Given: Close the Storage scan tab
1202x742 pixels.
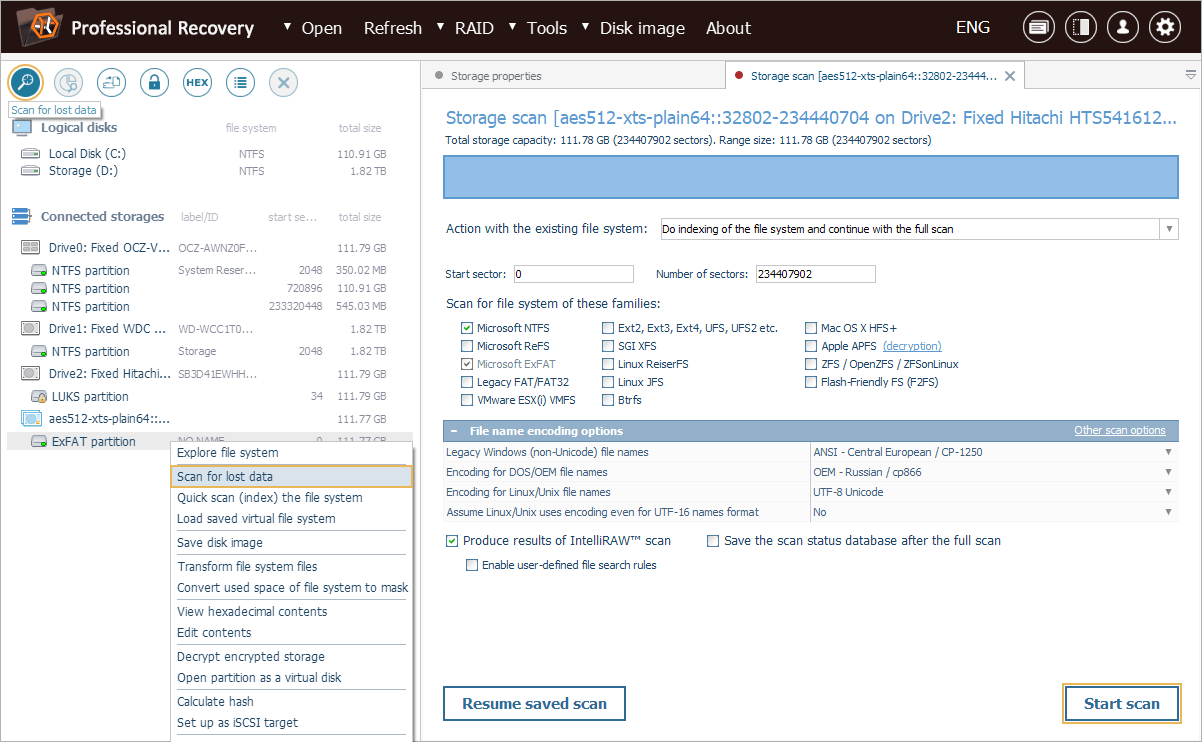Looking at the screenshot, I should pos(1010,76).
